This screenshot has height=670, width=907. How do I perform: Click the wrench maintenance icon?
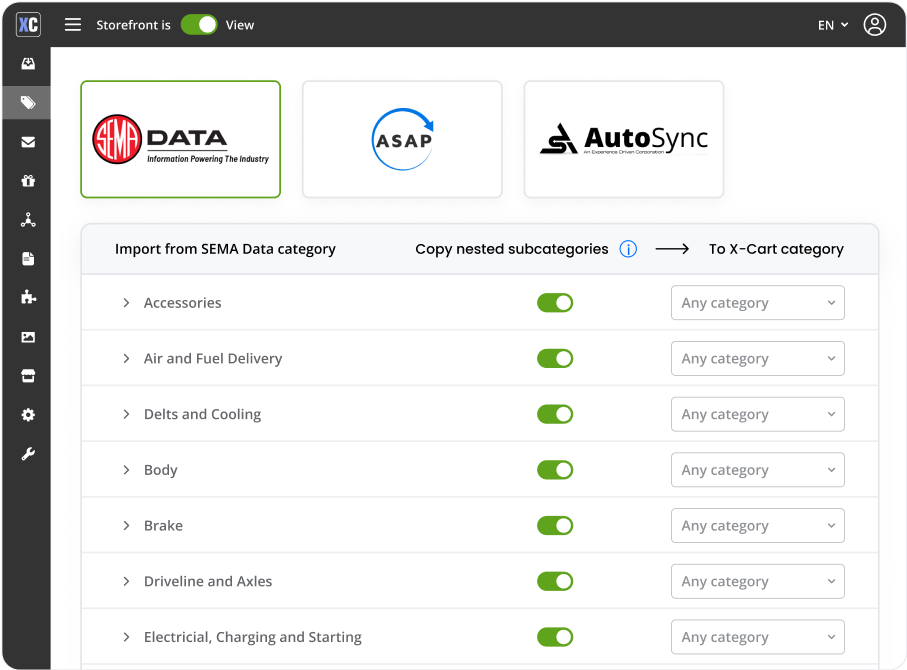[27, 453]
